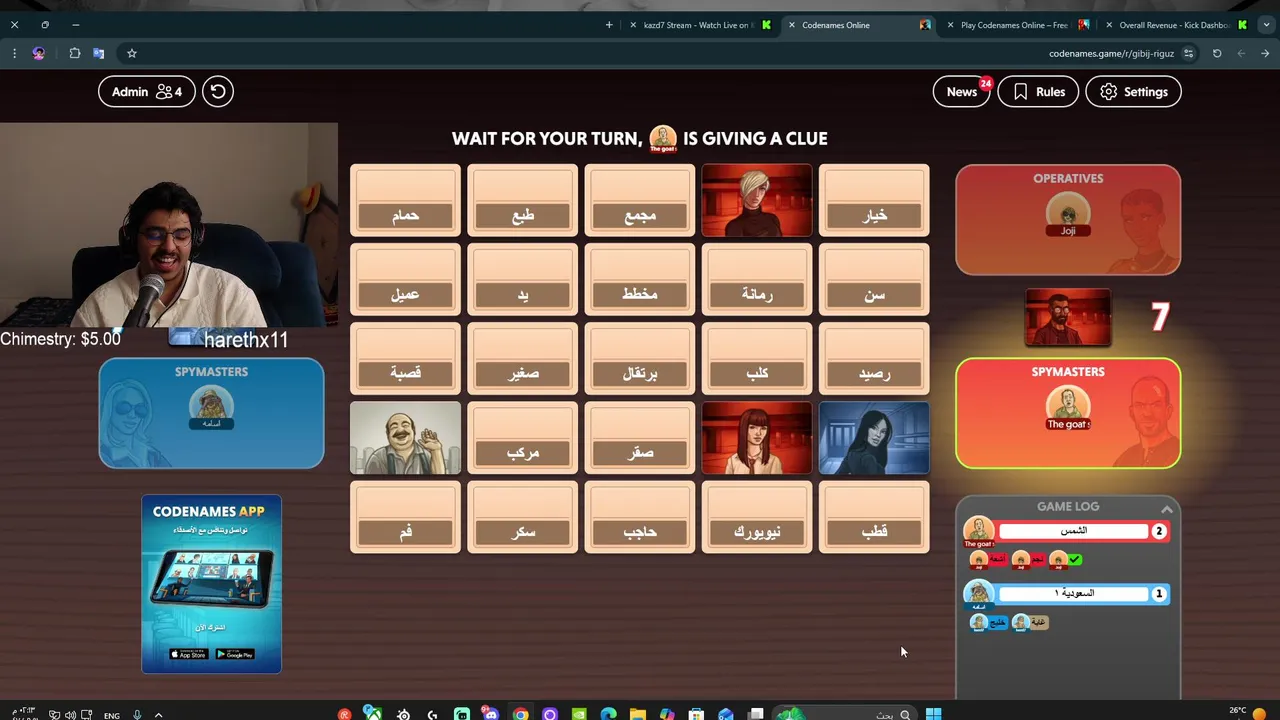Close the kazd7 Stream tab
Screen dimensions: 1280x720
pos(633,25)
